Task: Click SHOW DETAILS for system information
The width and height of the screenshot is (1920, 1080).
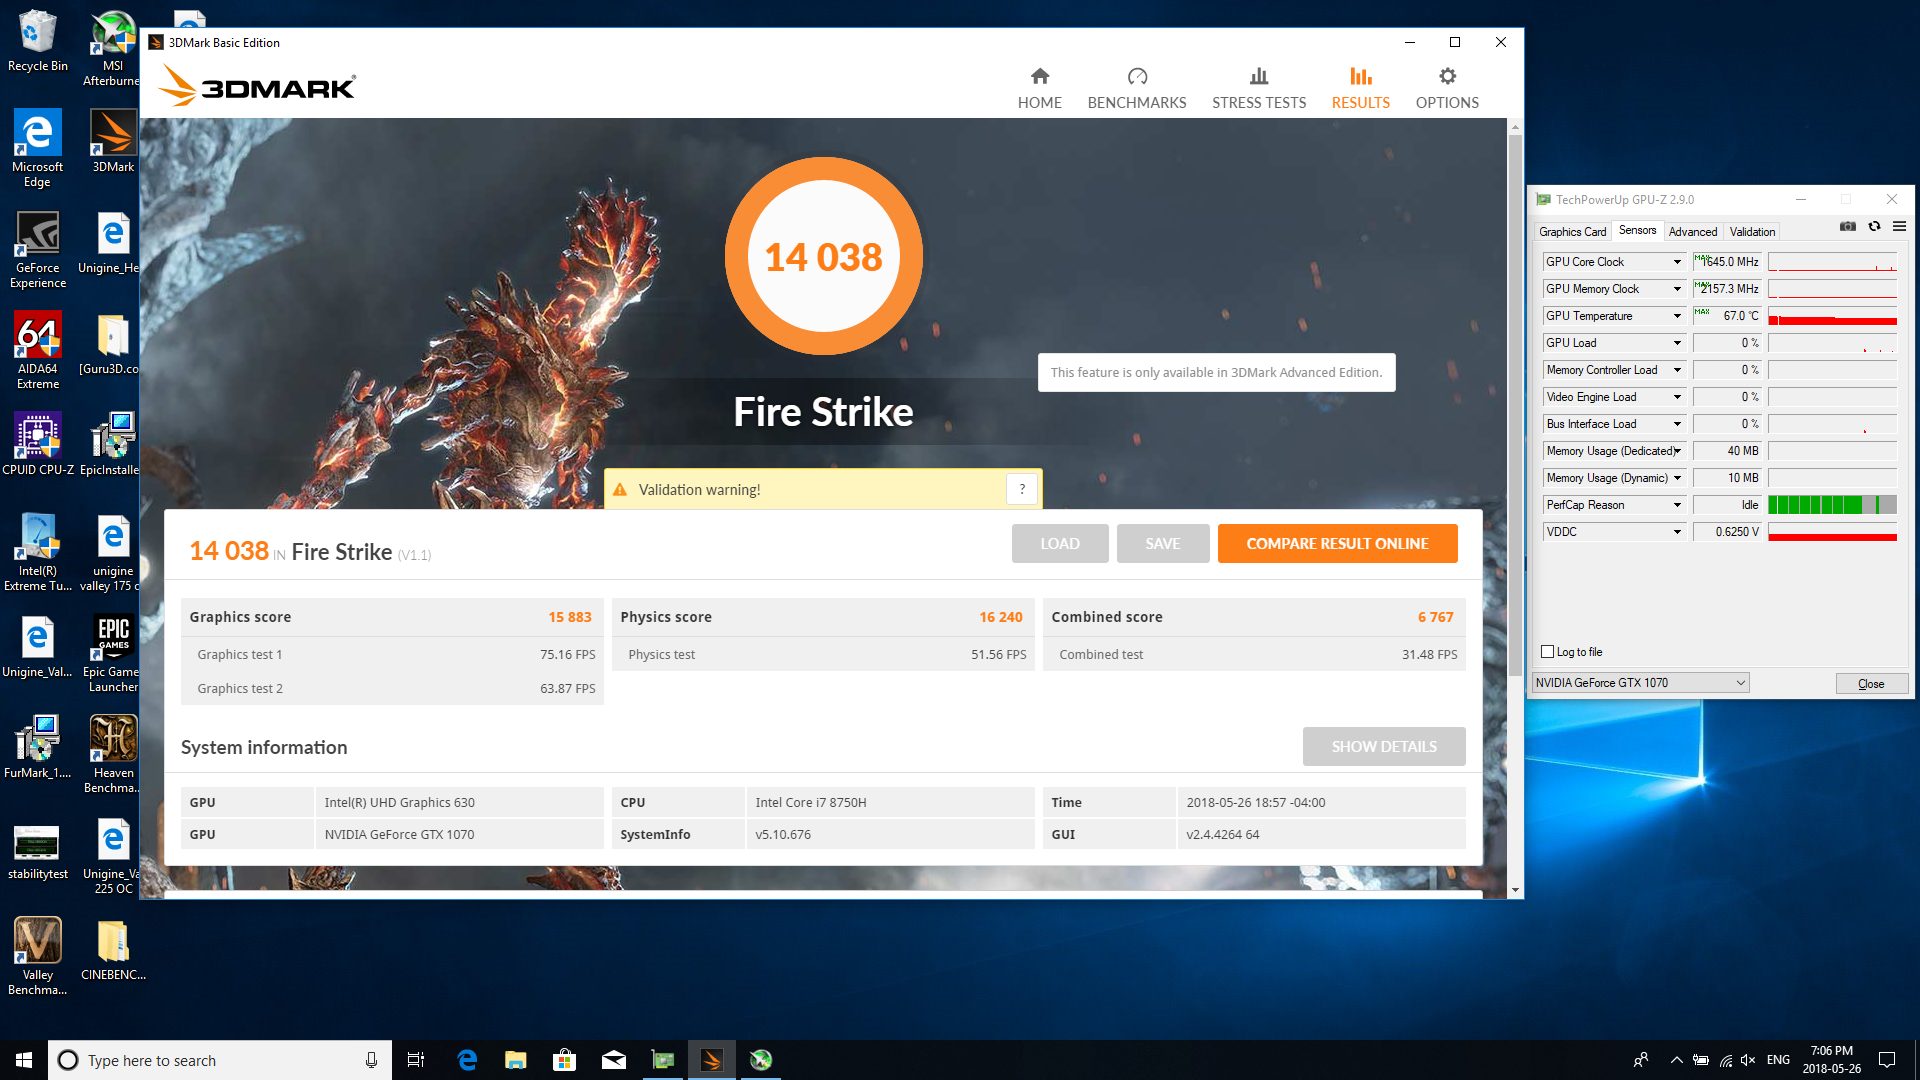Action: point(1384,747)
